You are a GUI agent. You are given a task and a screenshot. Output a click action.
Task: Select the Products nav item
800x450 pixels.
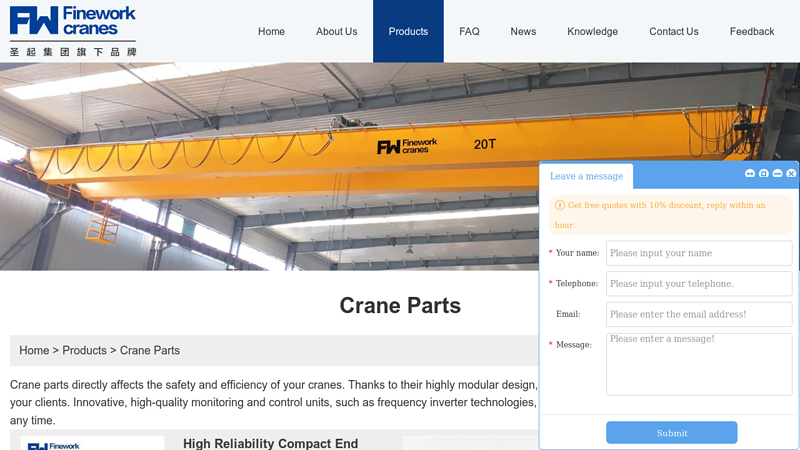click(408, 32)
